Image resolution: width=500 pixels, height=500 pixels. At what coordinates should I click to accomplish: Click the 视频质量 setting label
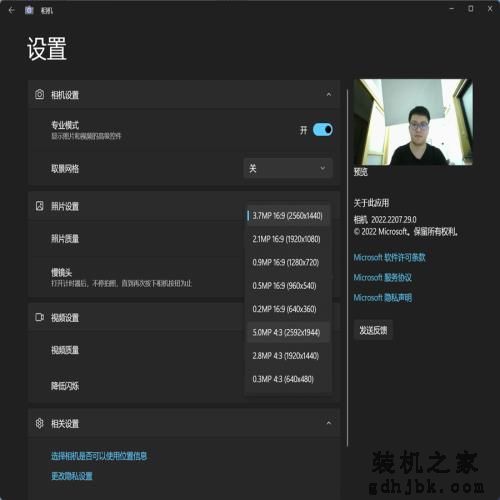tap(65, 350)
